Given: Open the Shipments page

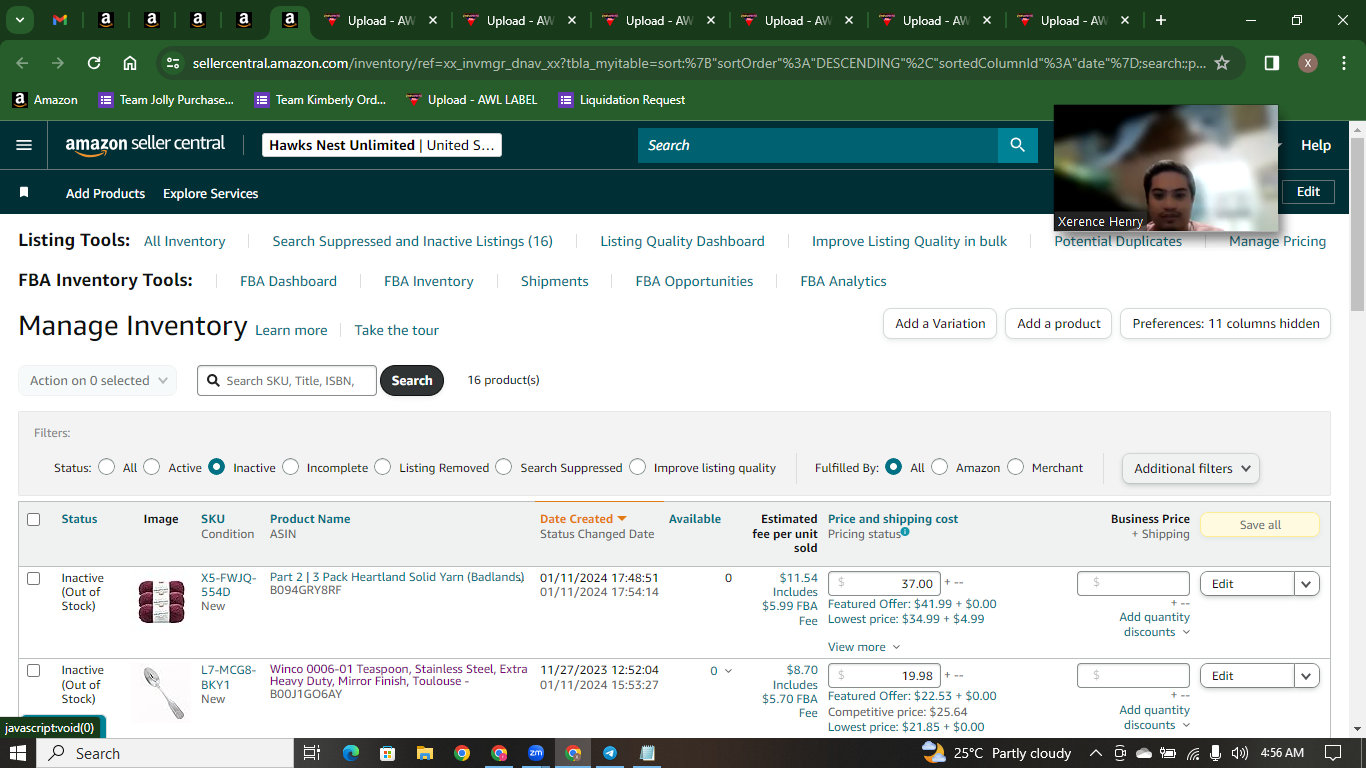Looking at the screenshot, I should pos(555,281).
